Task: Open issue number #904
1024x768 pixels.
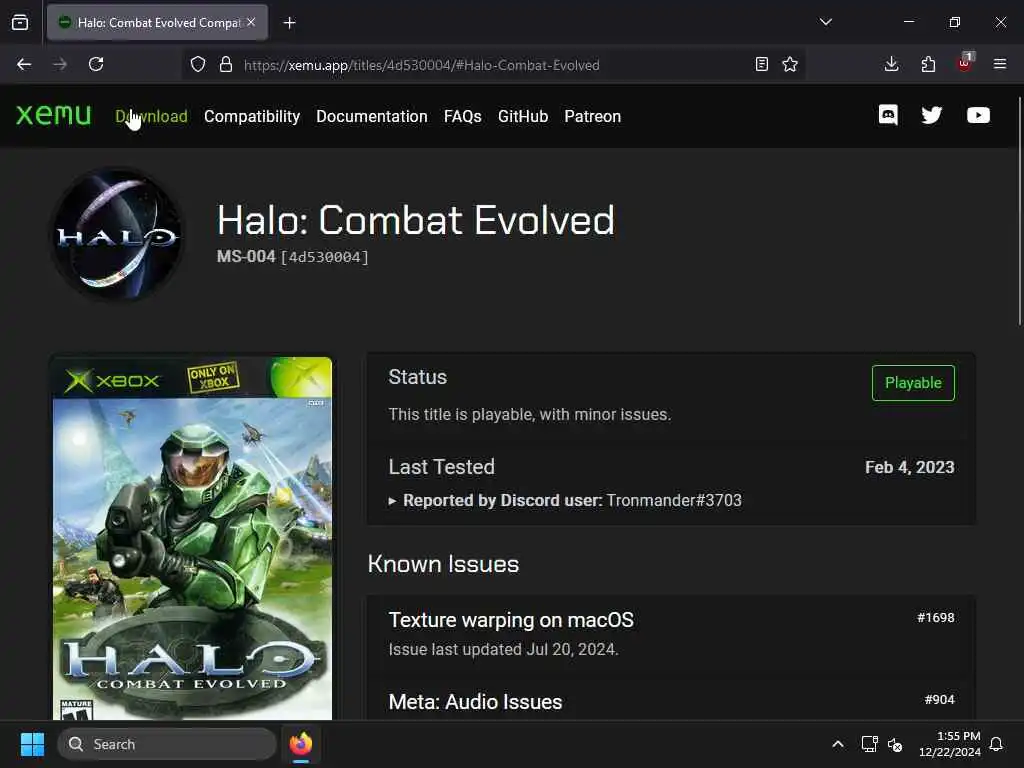Action: (940, 699)
